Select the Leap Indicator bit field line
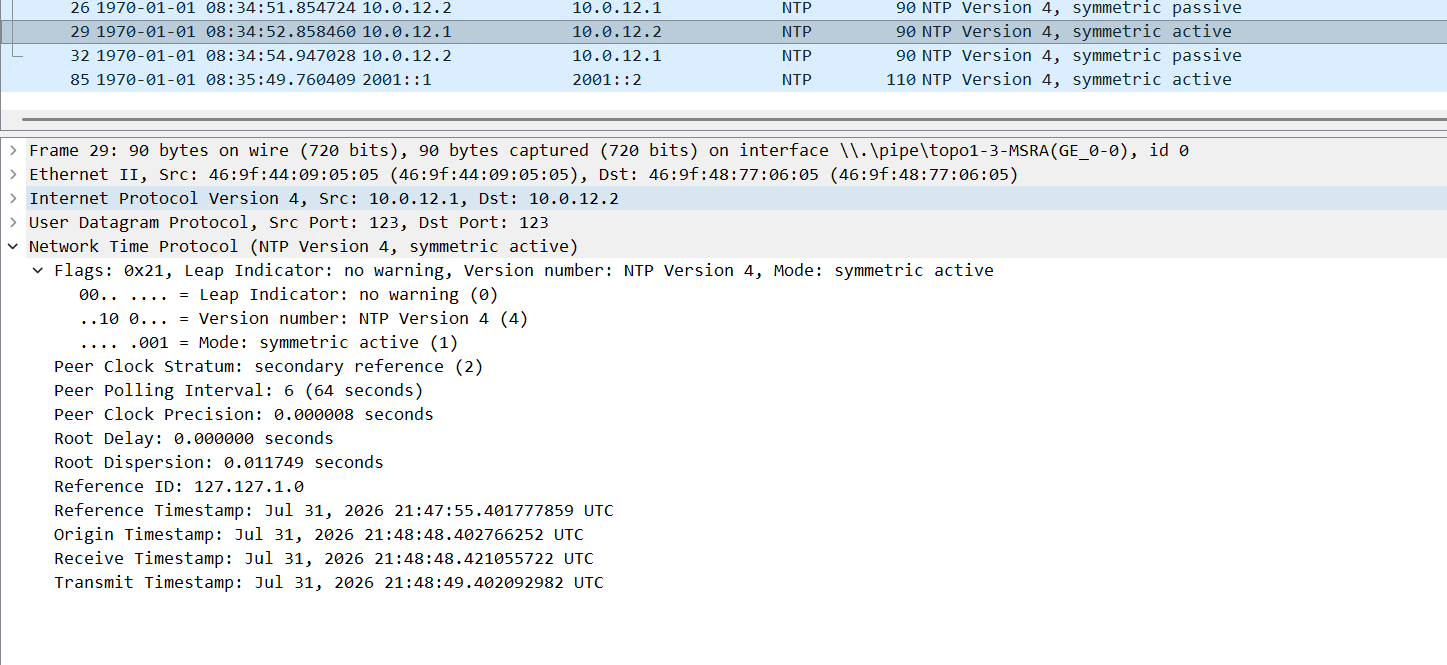1447x665 pixels. [288, 295]
